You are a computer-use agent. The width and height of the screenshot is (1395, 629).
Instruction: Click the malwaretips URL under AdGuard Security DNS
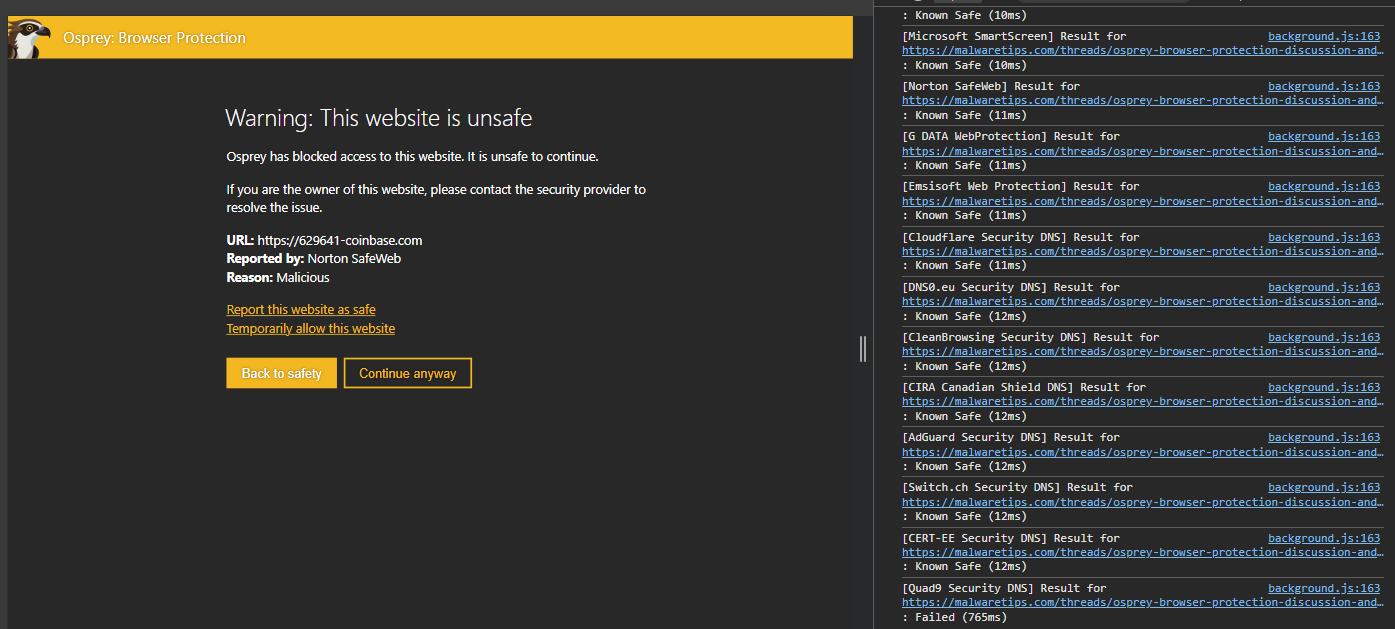[x=1140, y=451]
